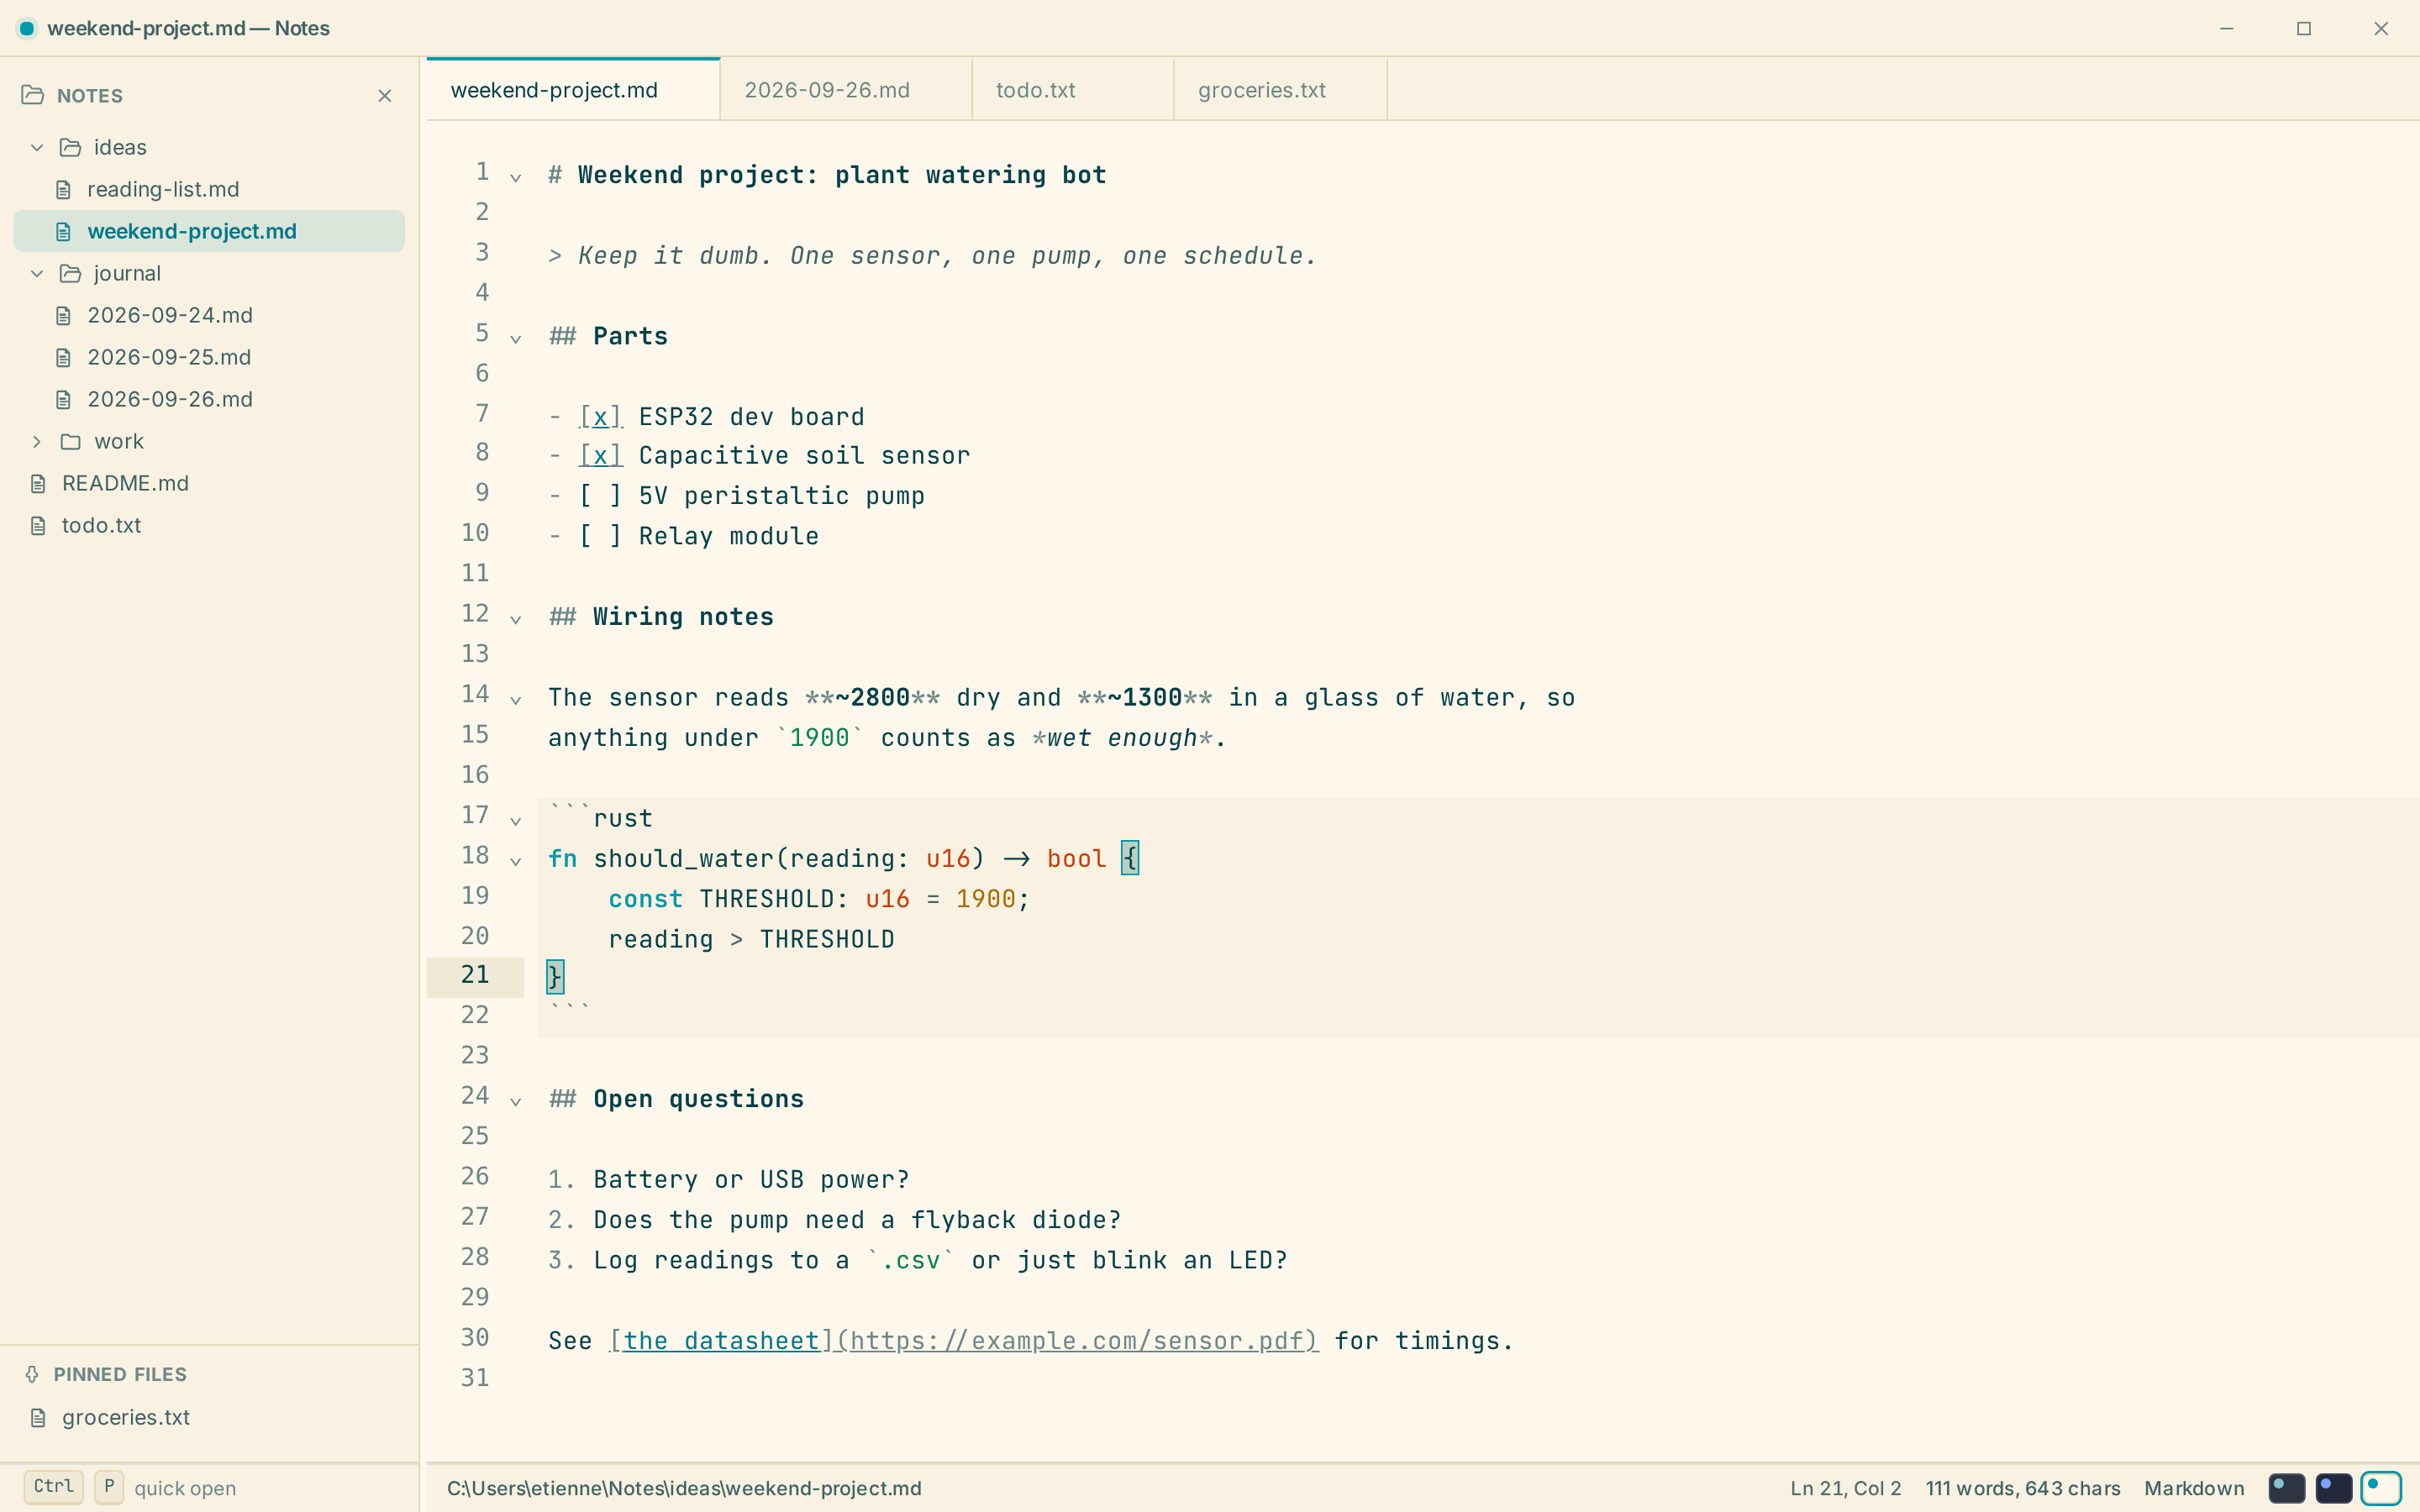
Task: Close the Notes sidebar panel
Action: [x=385, y=96]
